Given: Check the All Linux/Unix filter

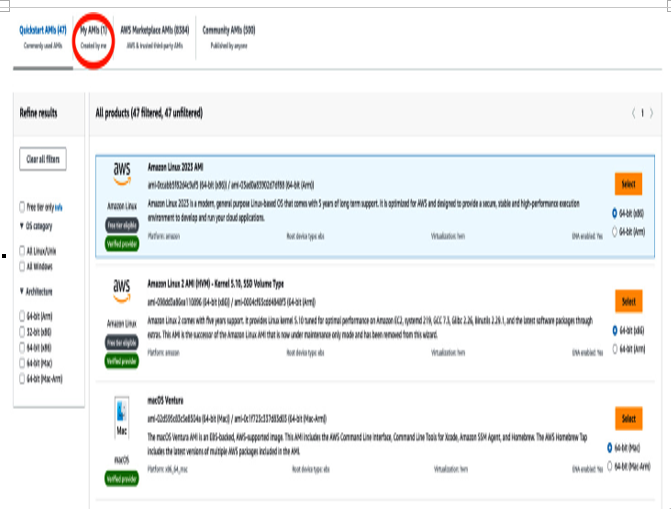Looking at the screenshot, I should click(22, 251).
